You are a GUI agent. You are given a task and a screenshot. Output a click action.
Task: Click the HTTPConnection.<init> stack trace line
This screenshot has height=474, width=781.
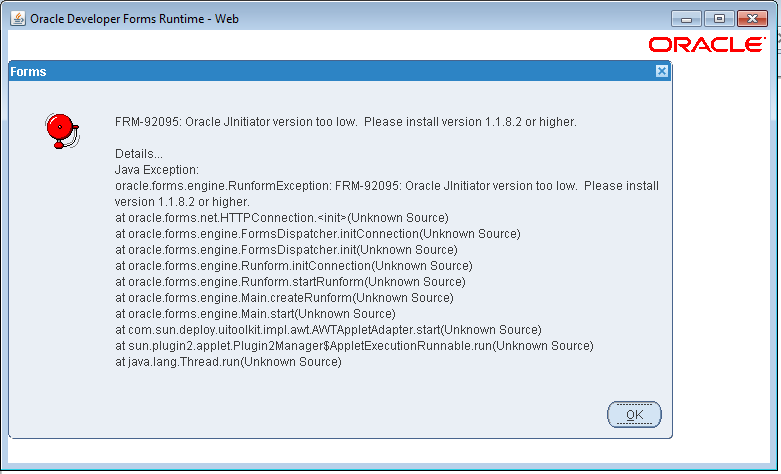282,218
